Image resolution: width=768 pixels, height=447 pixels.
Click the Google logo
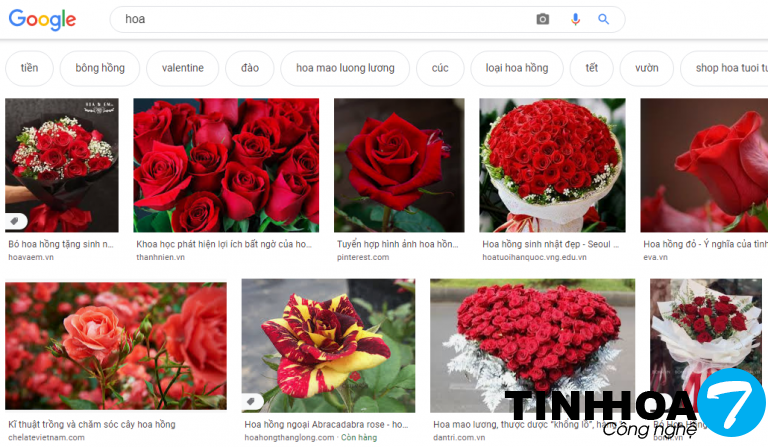(41, 19)
